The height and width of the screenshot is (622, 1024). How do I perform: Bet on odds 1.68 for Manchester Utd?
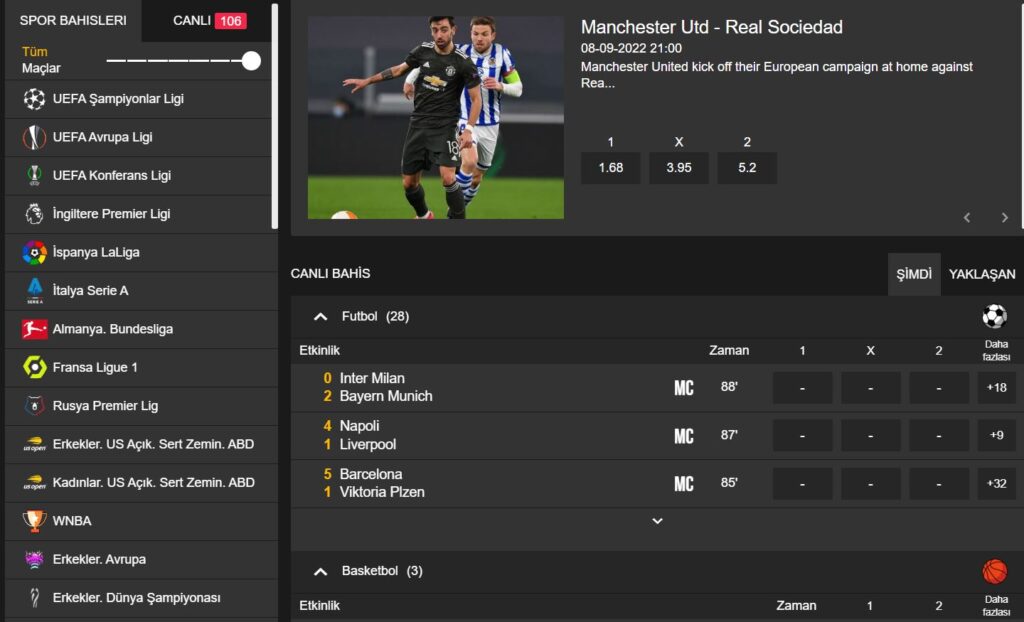coord(610,168)
